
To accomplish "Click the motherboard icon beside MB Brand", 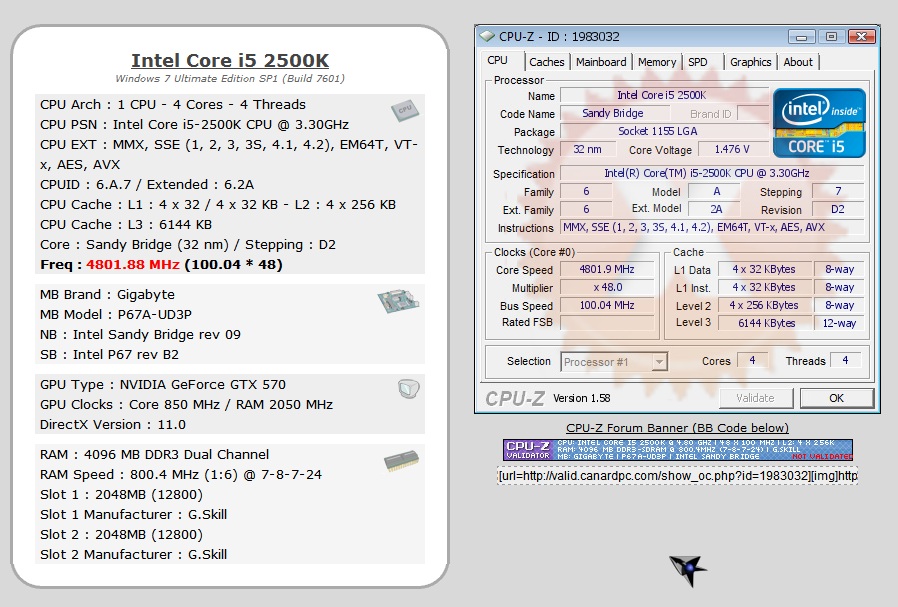I will tap(399, 301).
